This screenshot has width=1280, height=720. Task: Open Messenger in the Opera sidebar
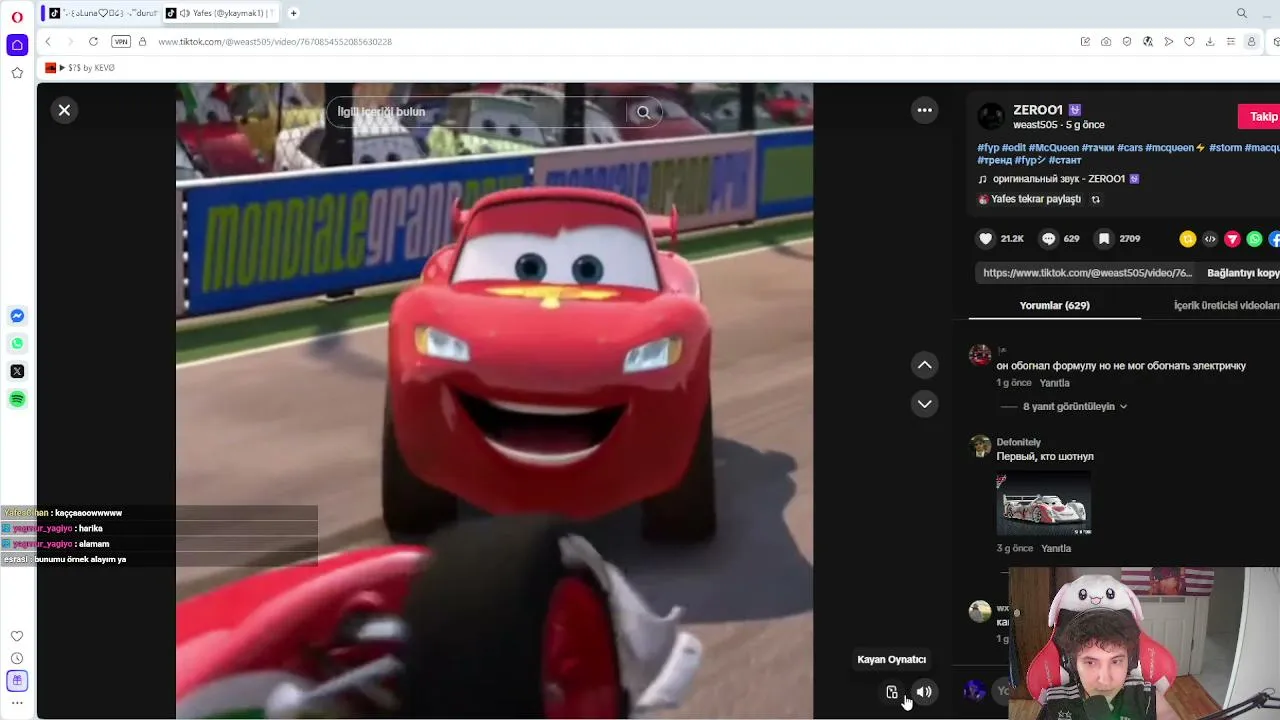(x=17, y=316)
